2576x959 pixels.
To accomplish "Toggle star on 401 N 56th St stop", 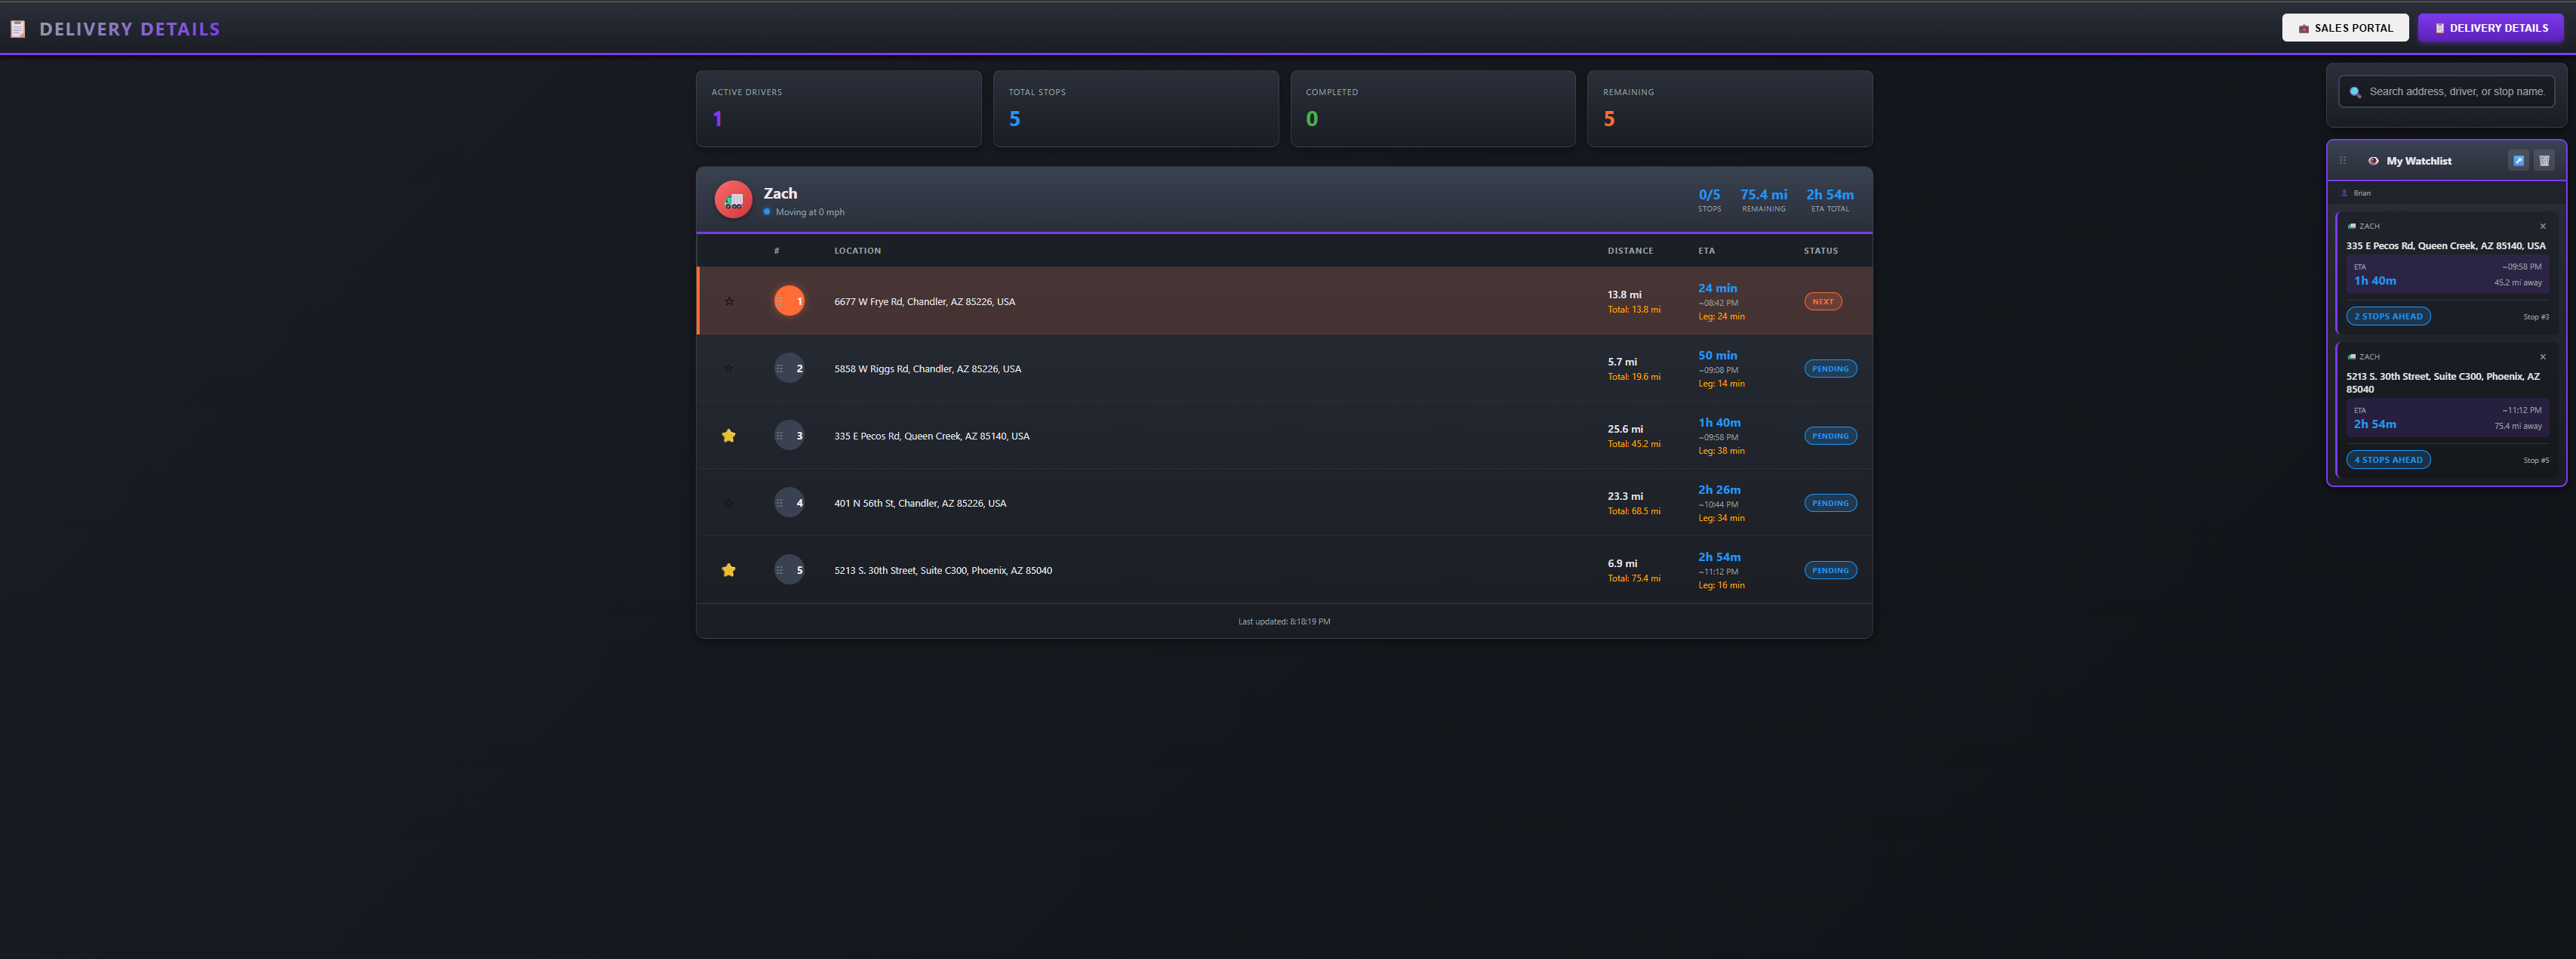I will 729,503.
